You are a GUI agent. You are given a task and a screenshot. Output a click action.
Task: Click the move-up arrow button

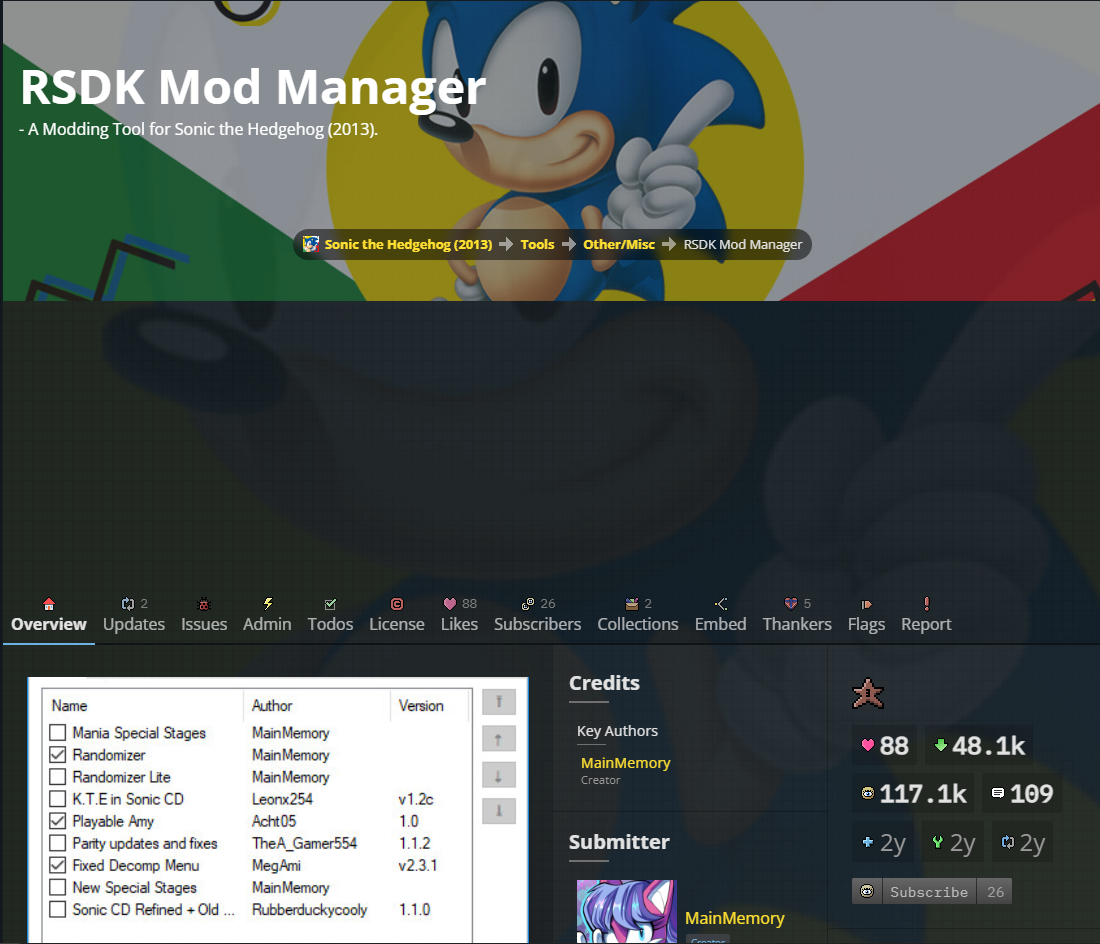(499, 738)
